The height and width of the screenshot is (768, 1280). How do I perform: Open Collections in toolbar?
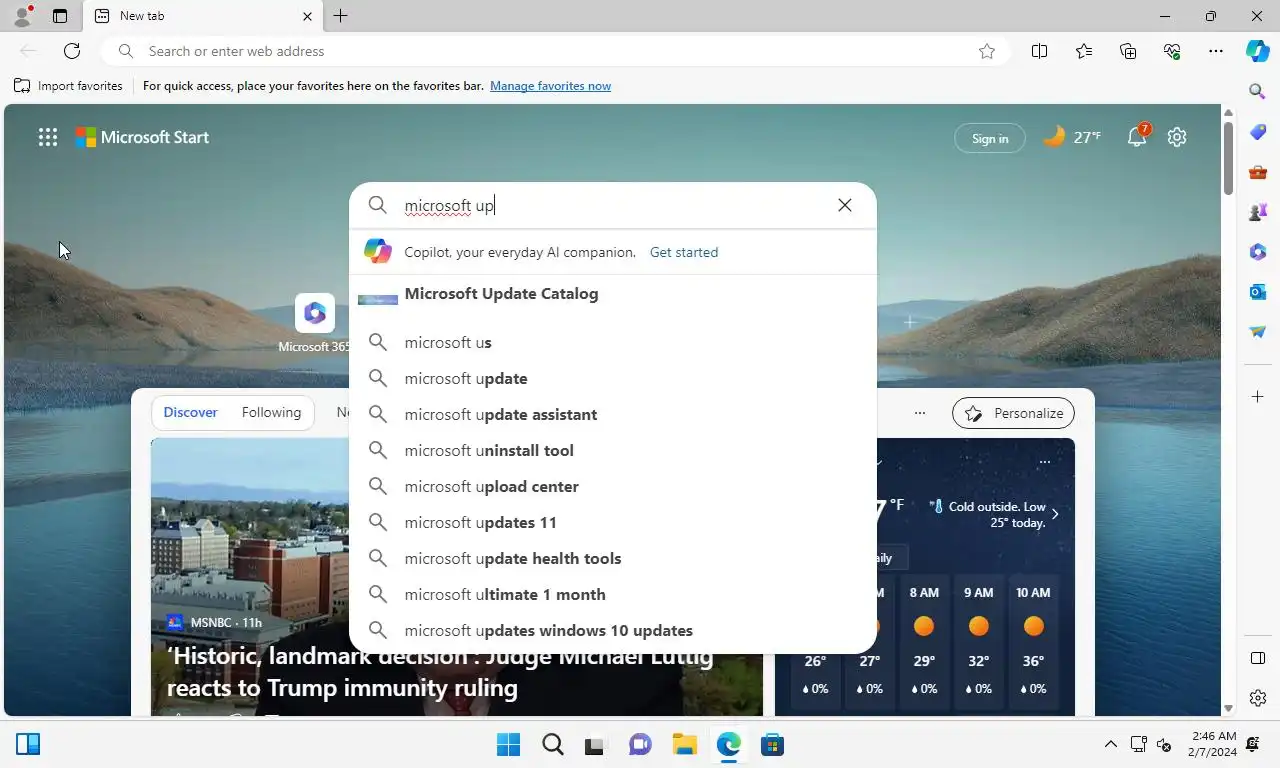(x=1128, y=51)
